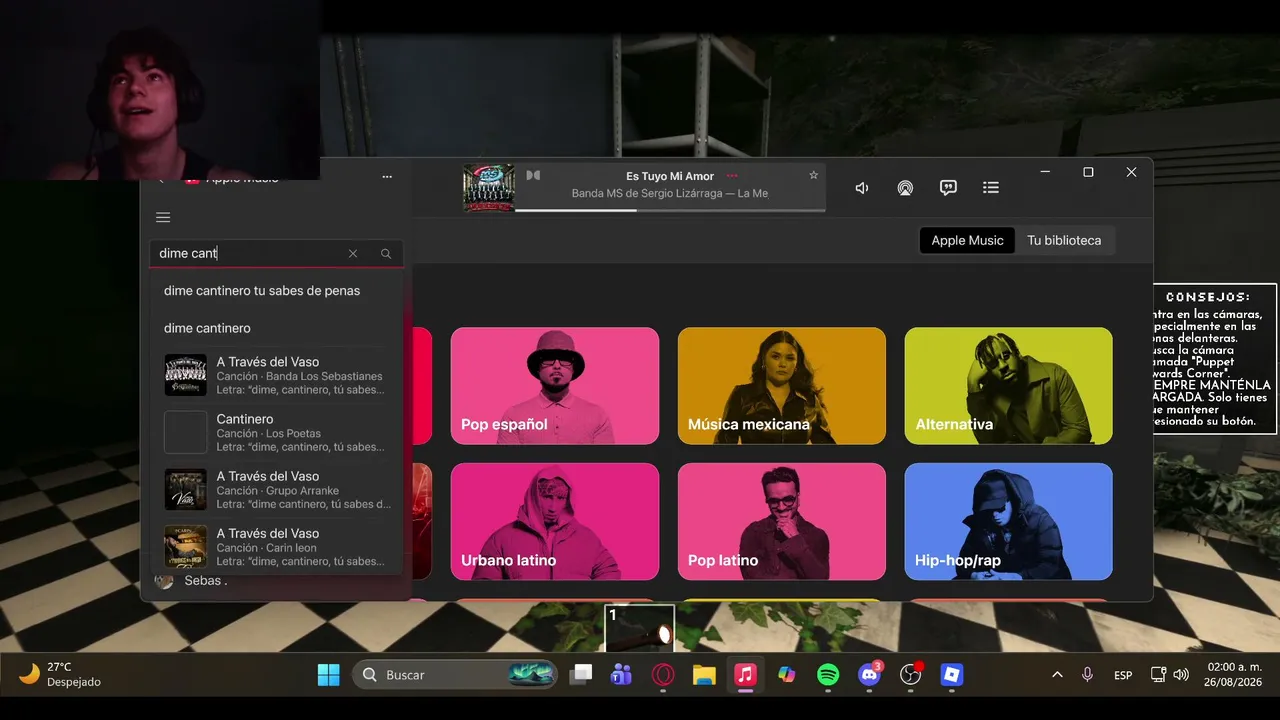
Task: Open the three-dot menu beside Apple Music title
Action: 387,177
